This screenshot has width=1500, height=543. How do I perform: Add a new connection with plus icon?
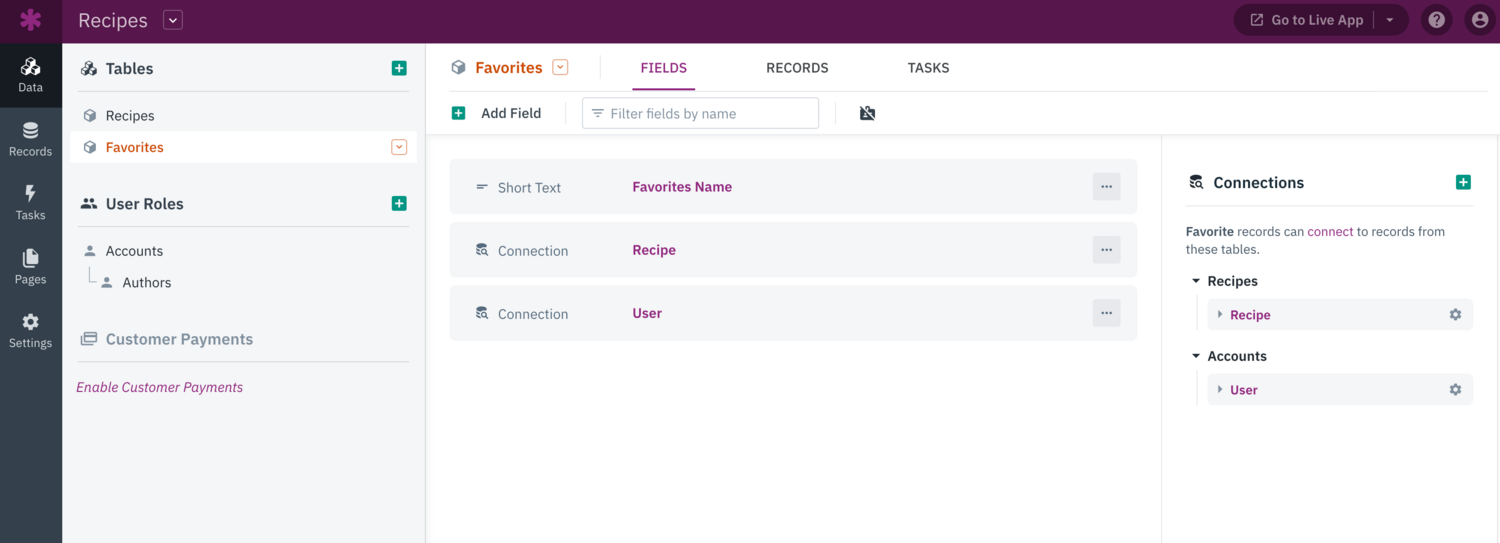click(x=1463, y=182)
